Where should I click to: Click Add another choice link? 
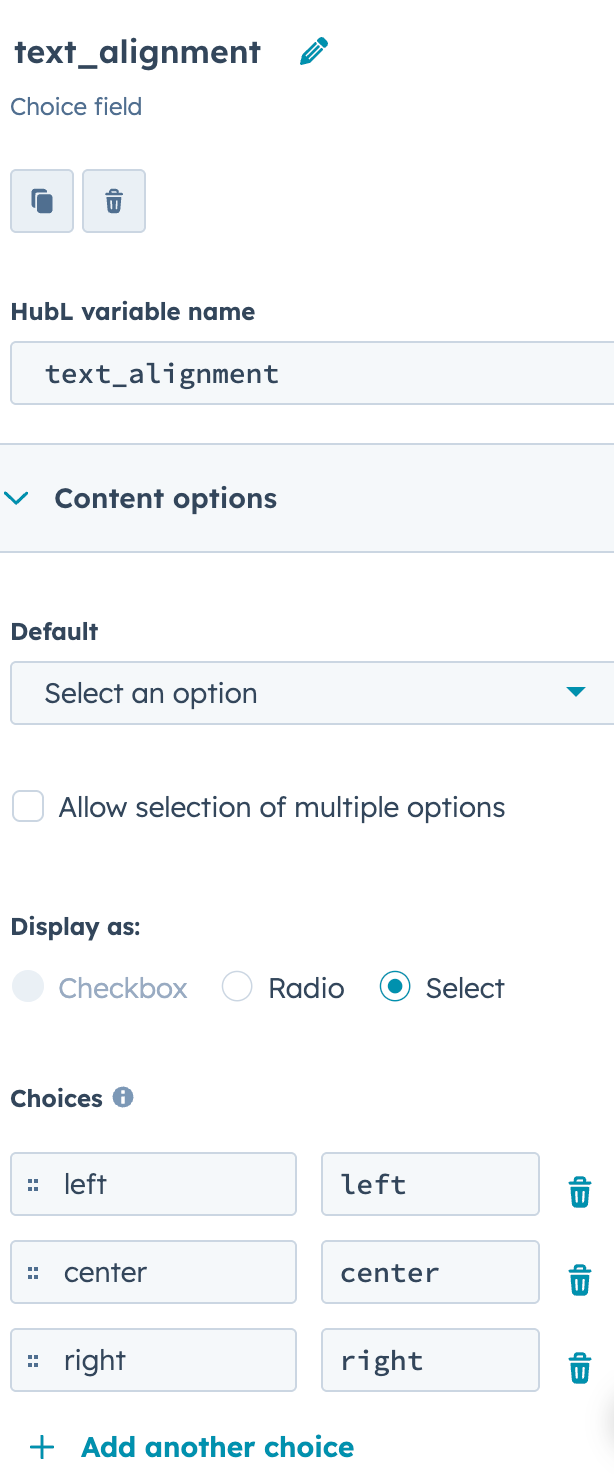[x=192, y=1446]
